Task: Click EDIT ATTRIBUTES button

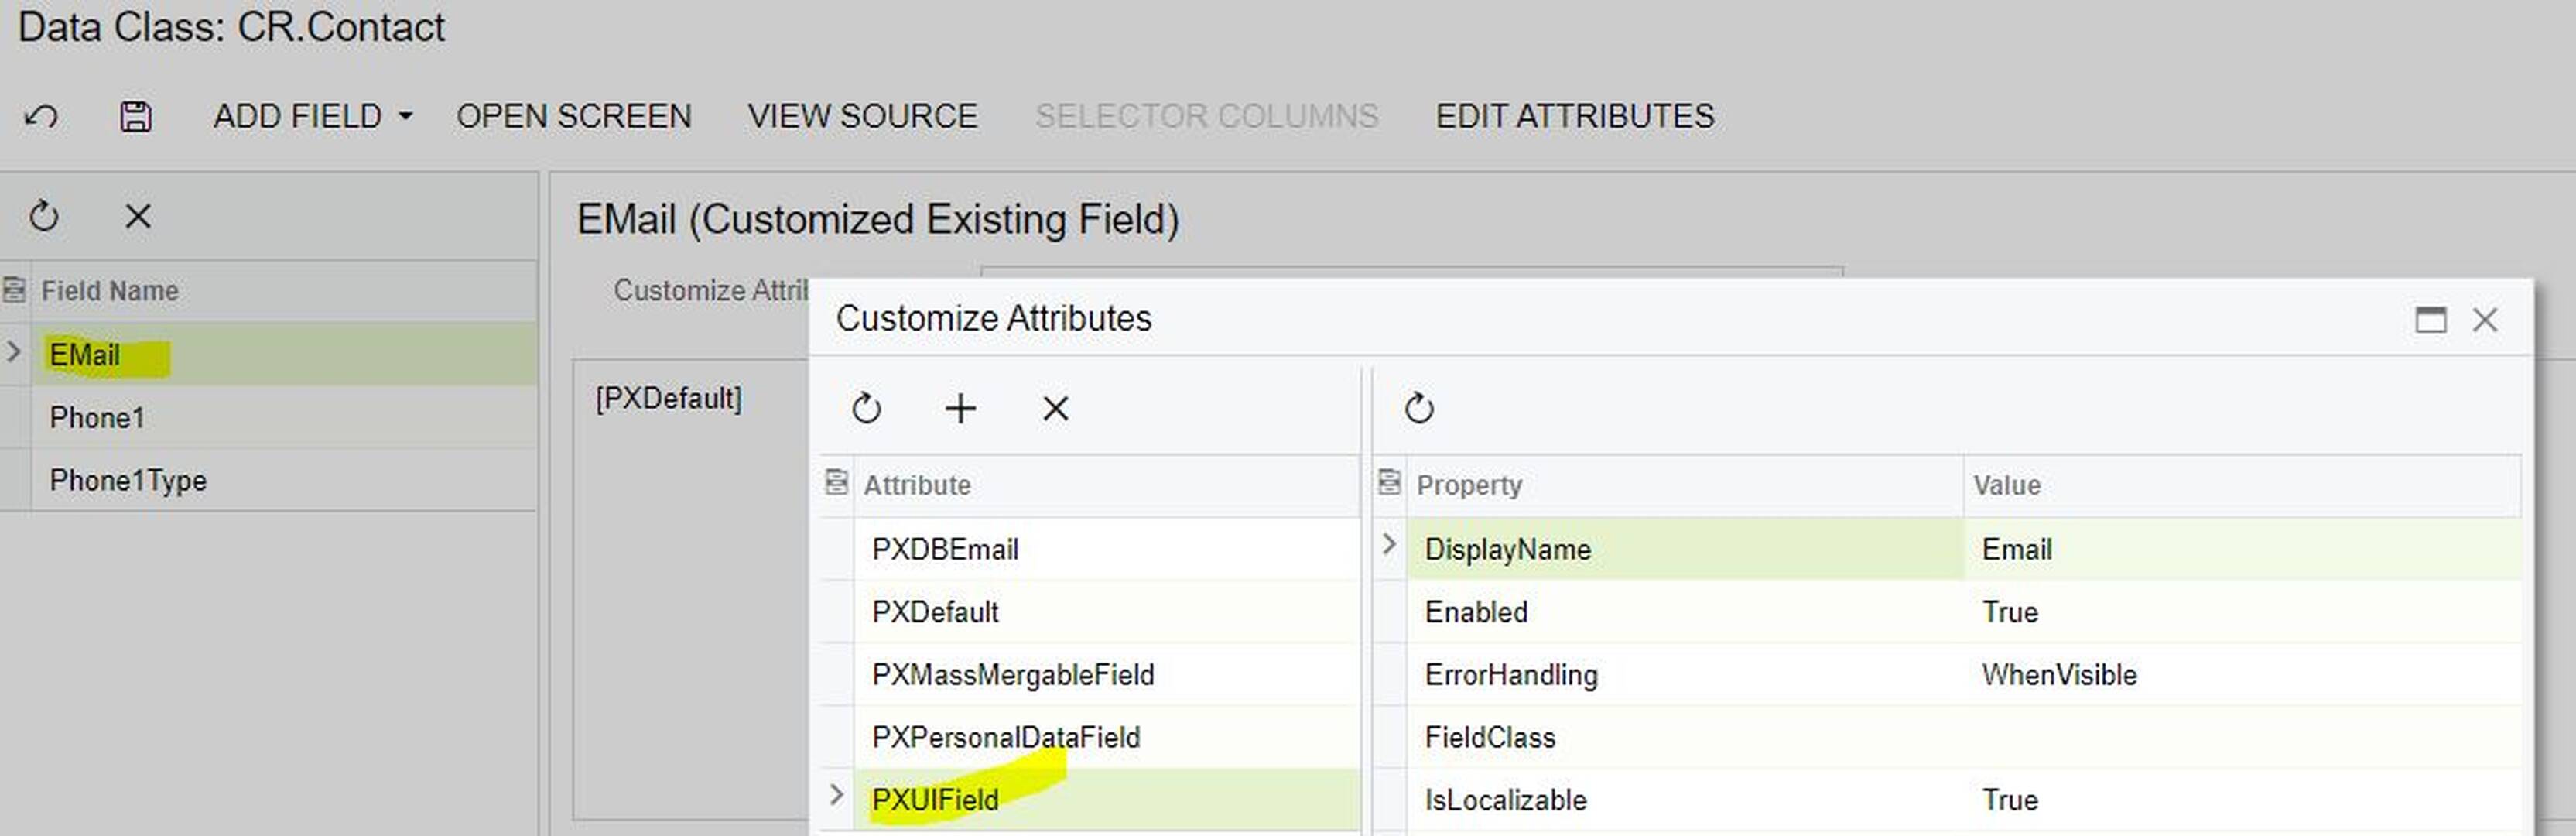Action: 1574,116
